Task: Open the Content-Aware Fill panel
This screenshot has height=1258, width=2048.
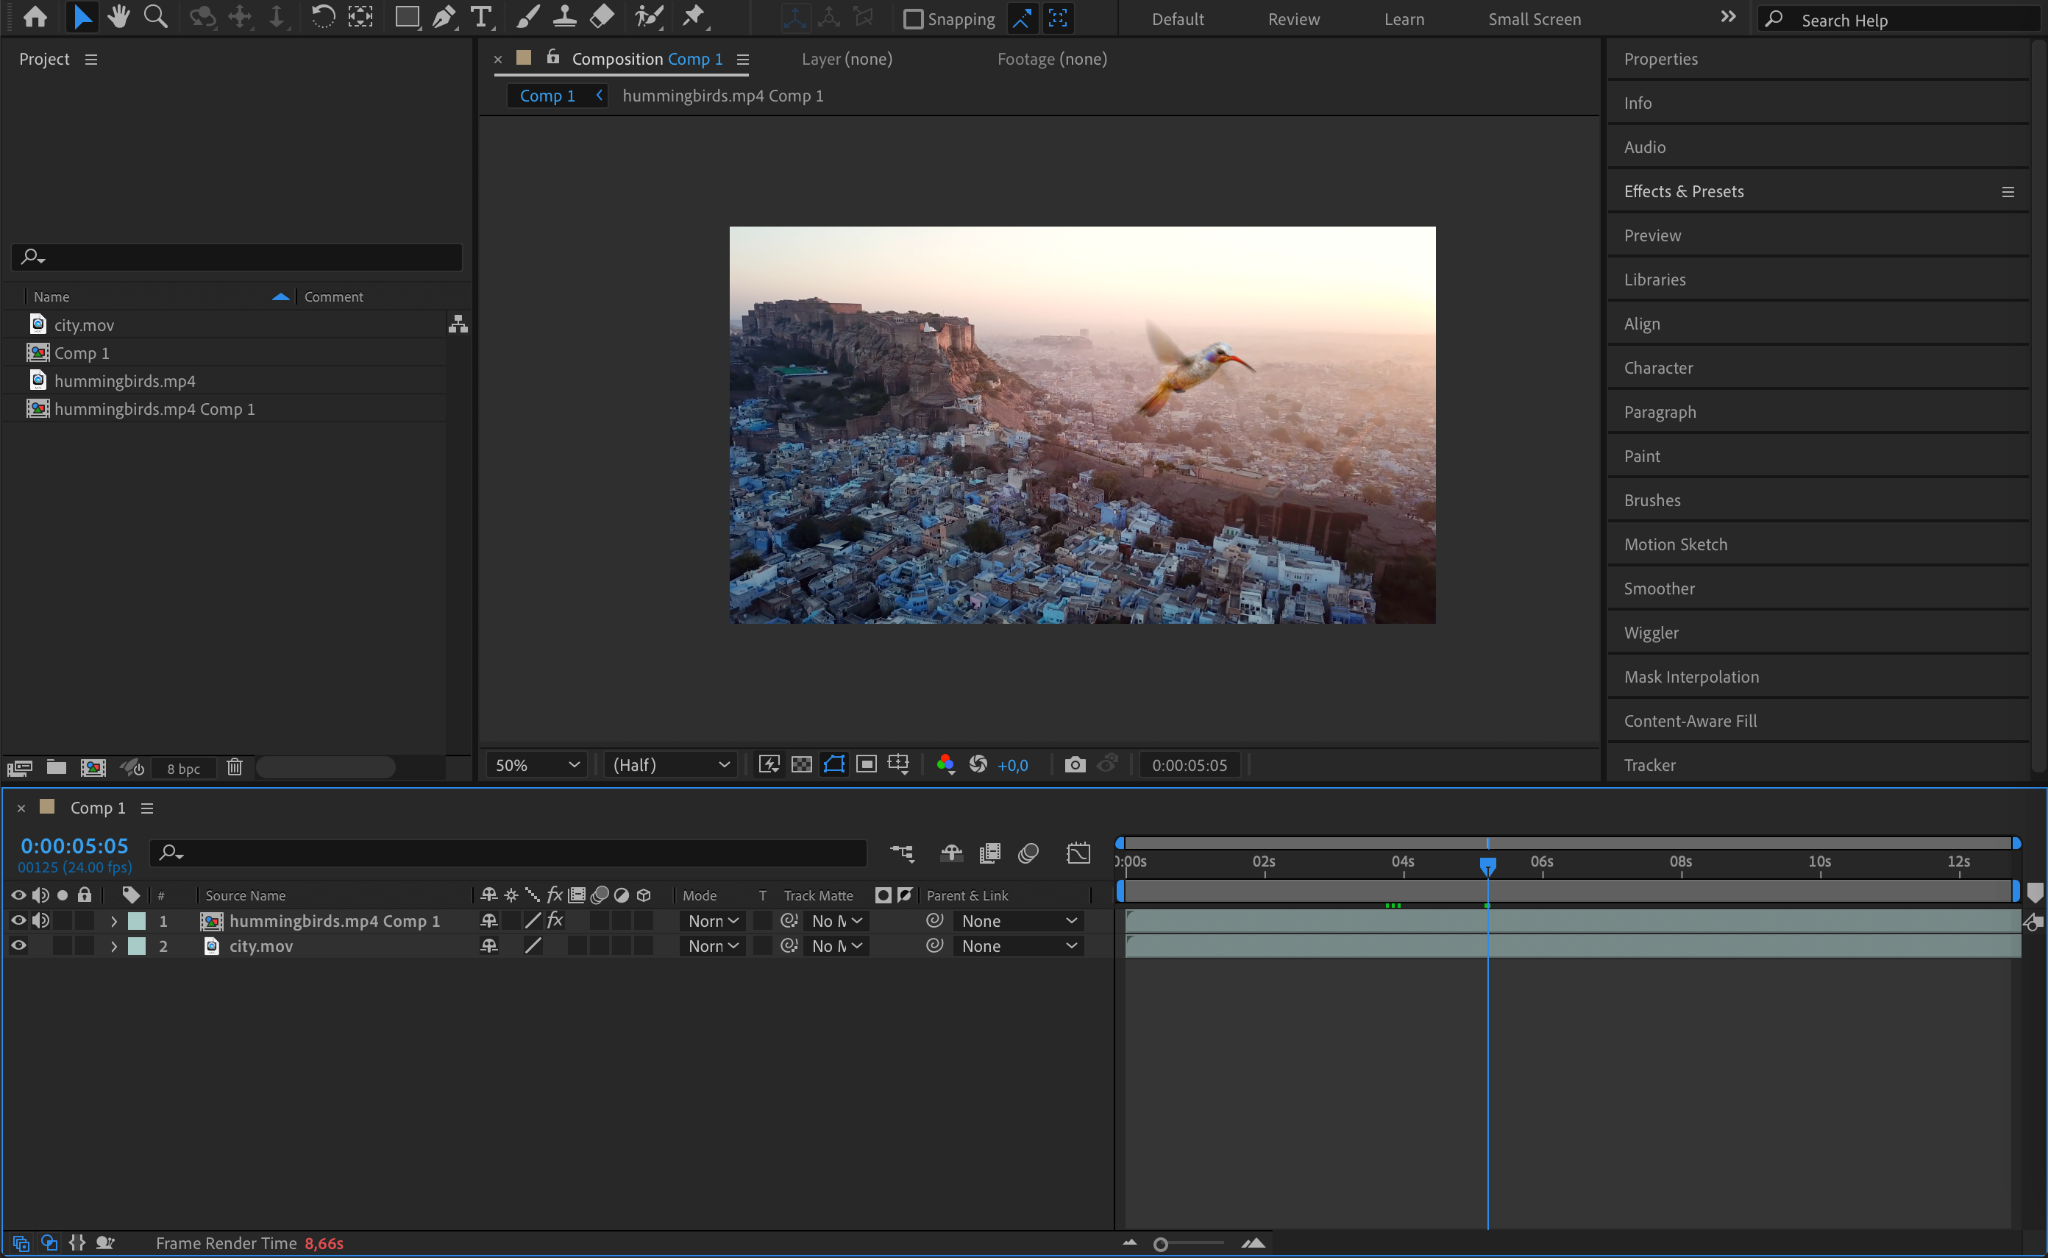Action: (1690, 721)
